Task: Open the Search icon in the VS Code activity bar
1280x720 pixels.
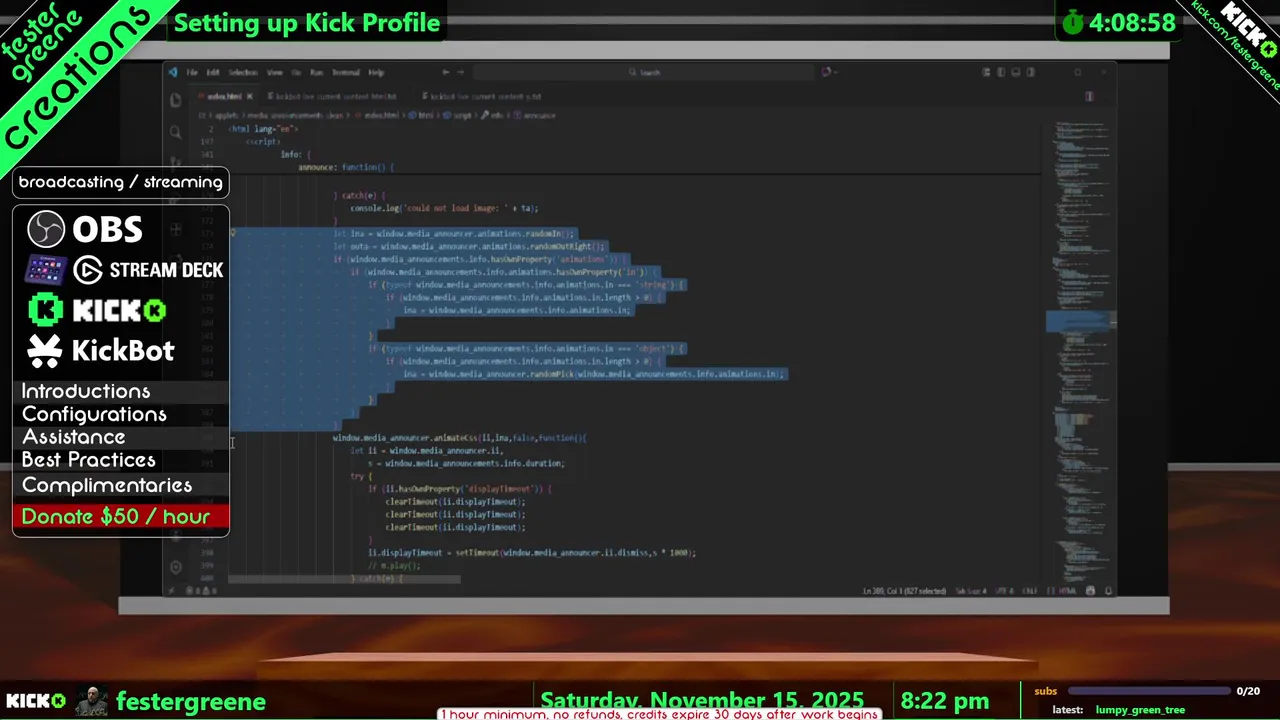Action: (x=176, y=132)
